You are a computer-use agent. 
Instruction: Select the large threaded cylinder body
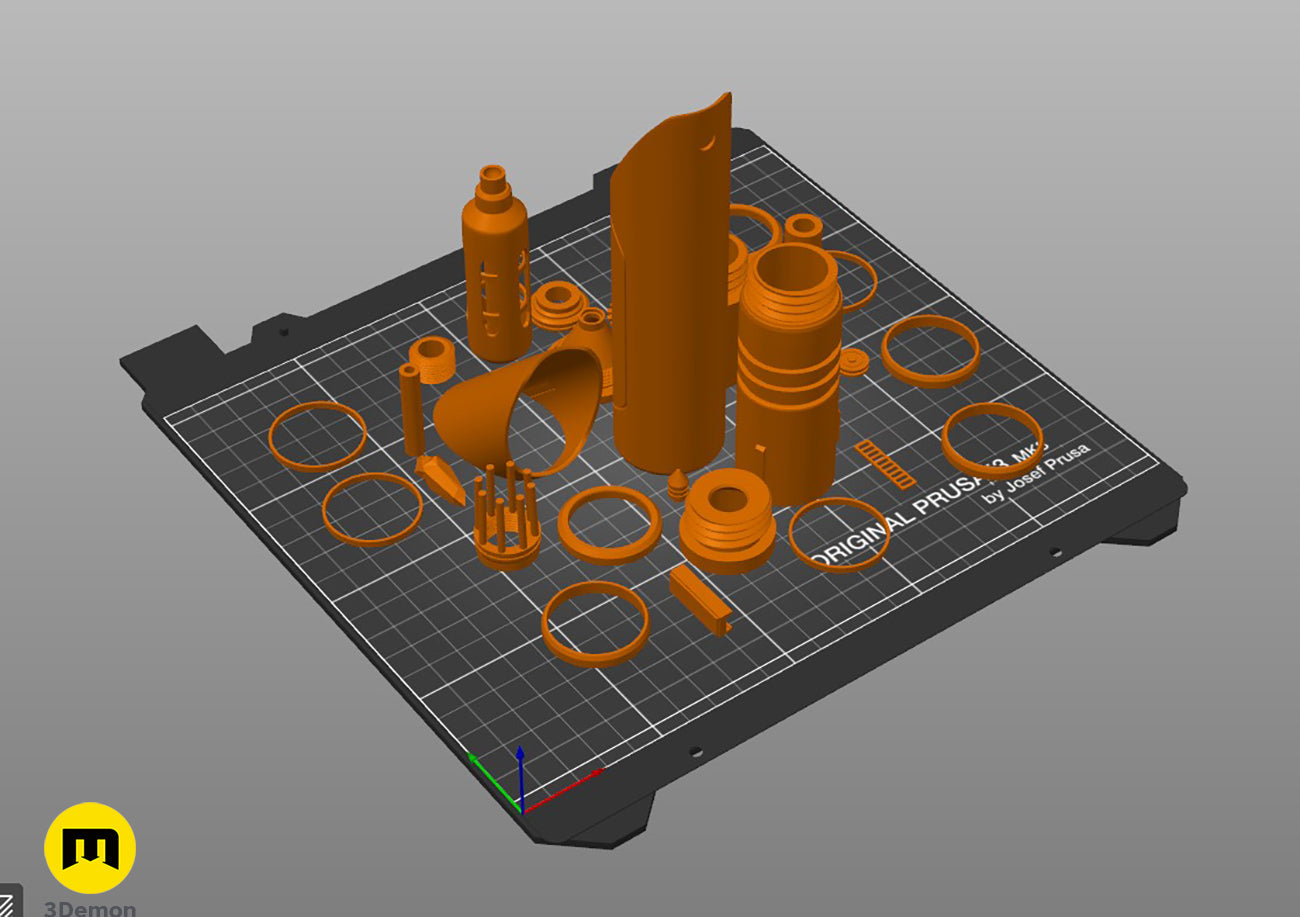[787, 373]
